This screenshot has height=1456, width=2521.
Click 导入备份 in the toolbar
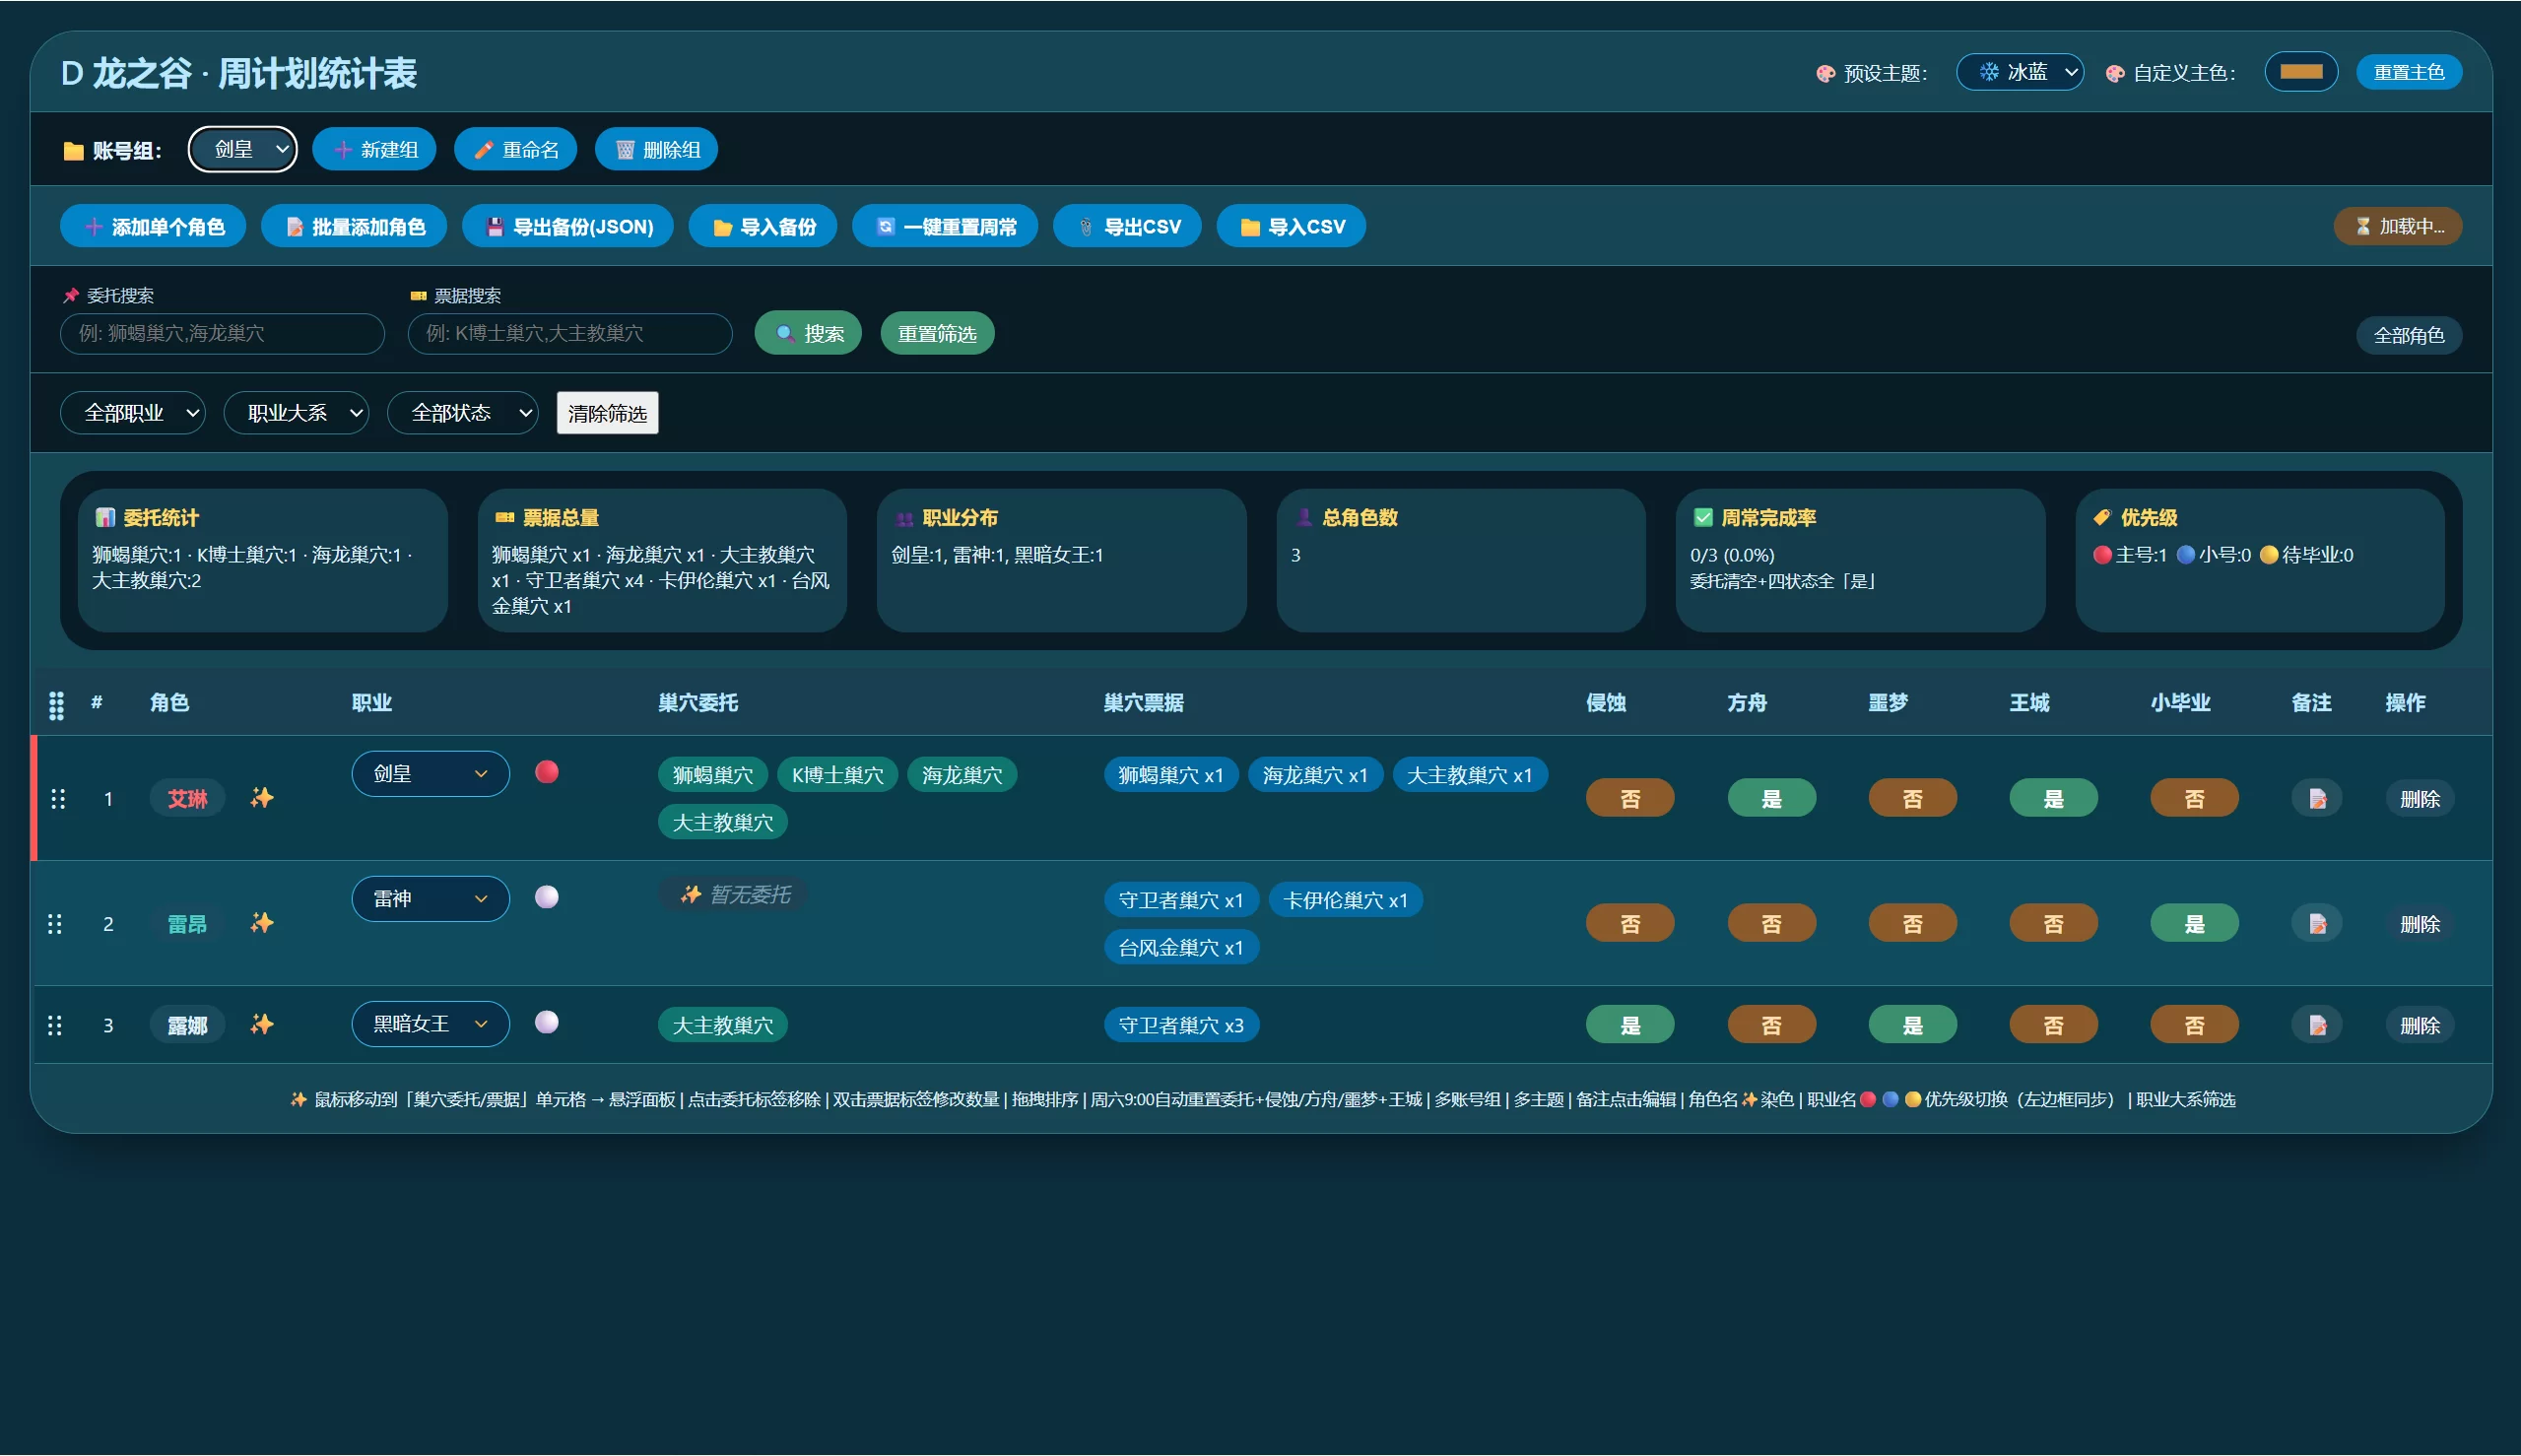pyautogui.click(x=763, y=227)
